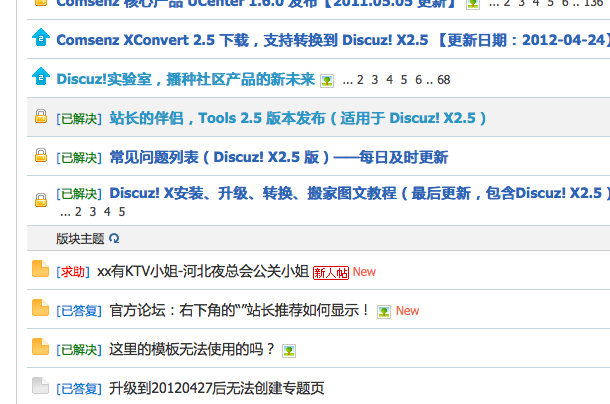
Task: Go to page 3 of Discuz! X安装 tutorial
Action: pos(93,212)
